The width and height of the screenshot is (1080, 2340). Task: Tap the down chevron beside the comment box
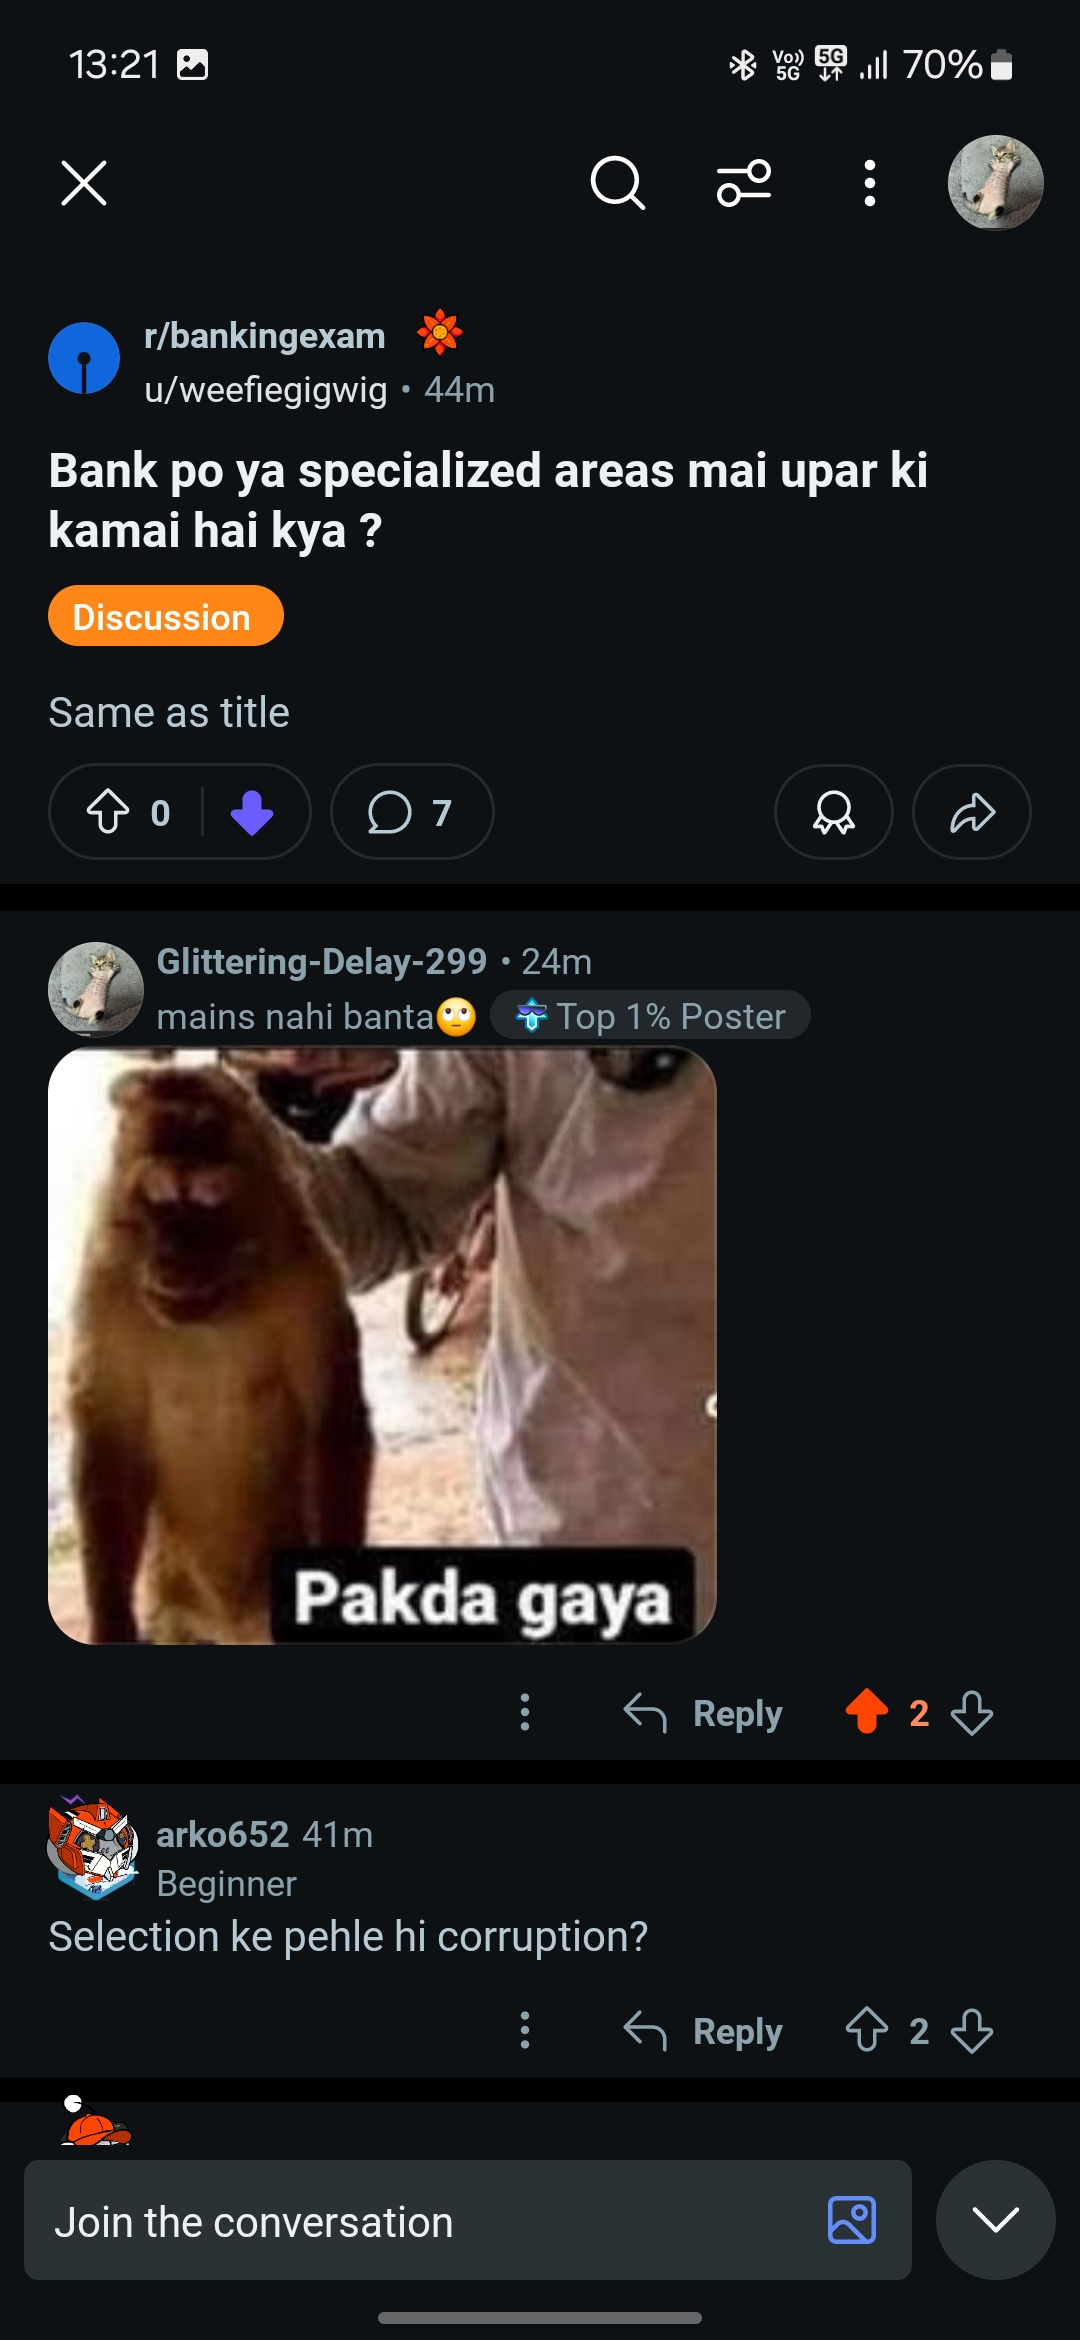click(x=995, y=2220)
